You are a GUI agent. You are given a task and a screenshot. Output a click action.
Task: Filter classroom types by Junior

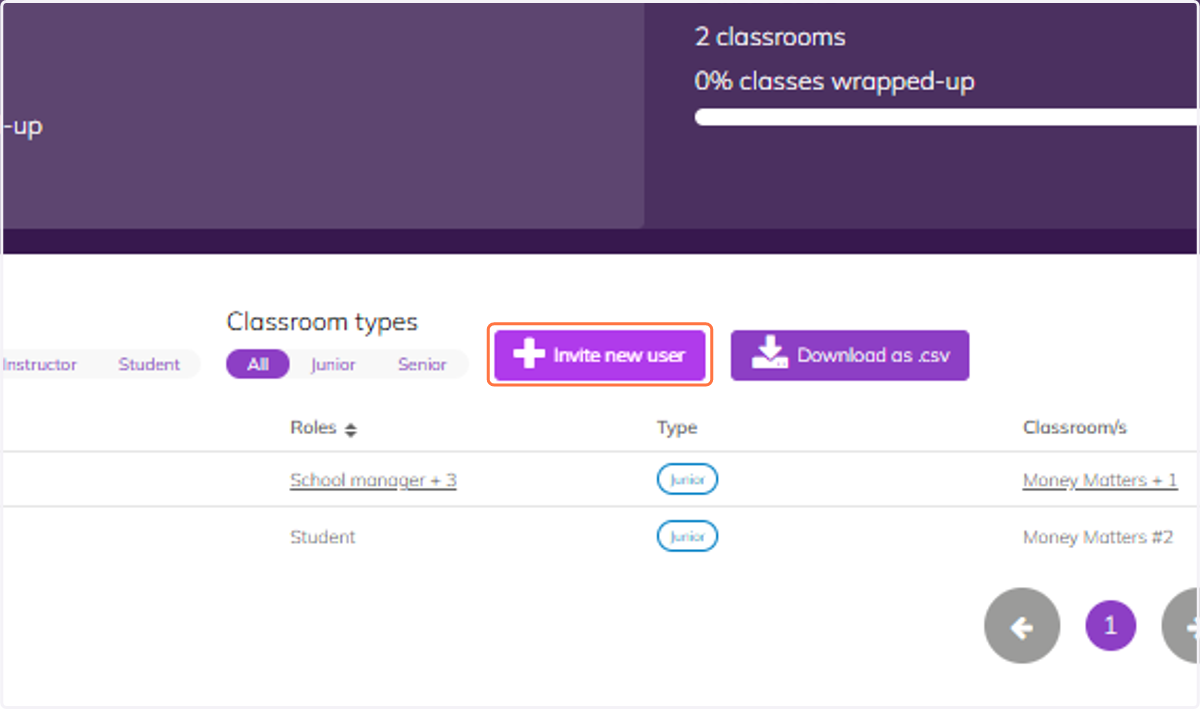333,364
